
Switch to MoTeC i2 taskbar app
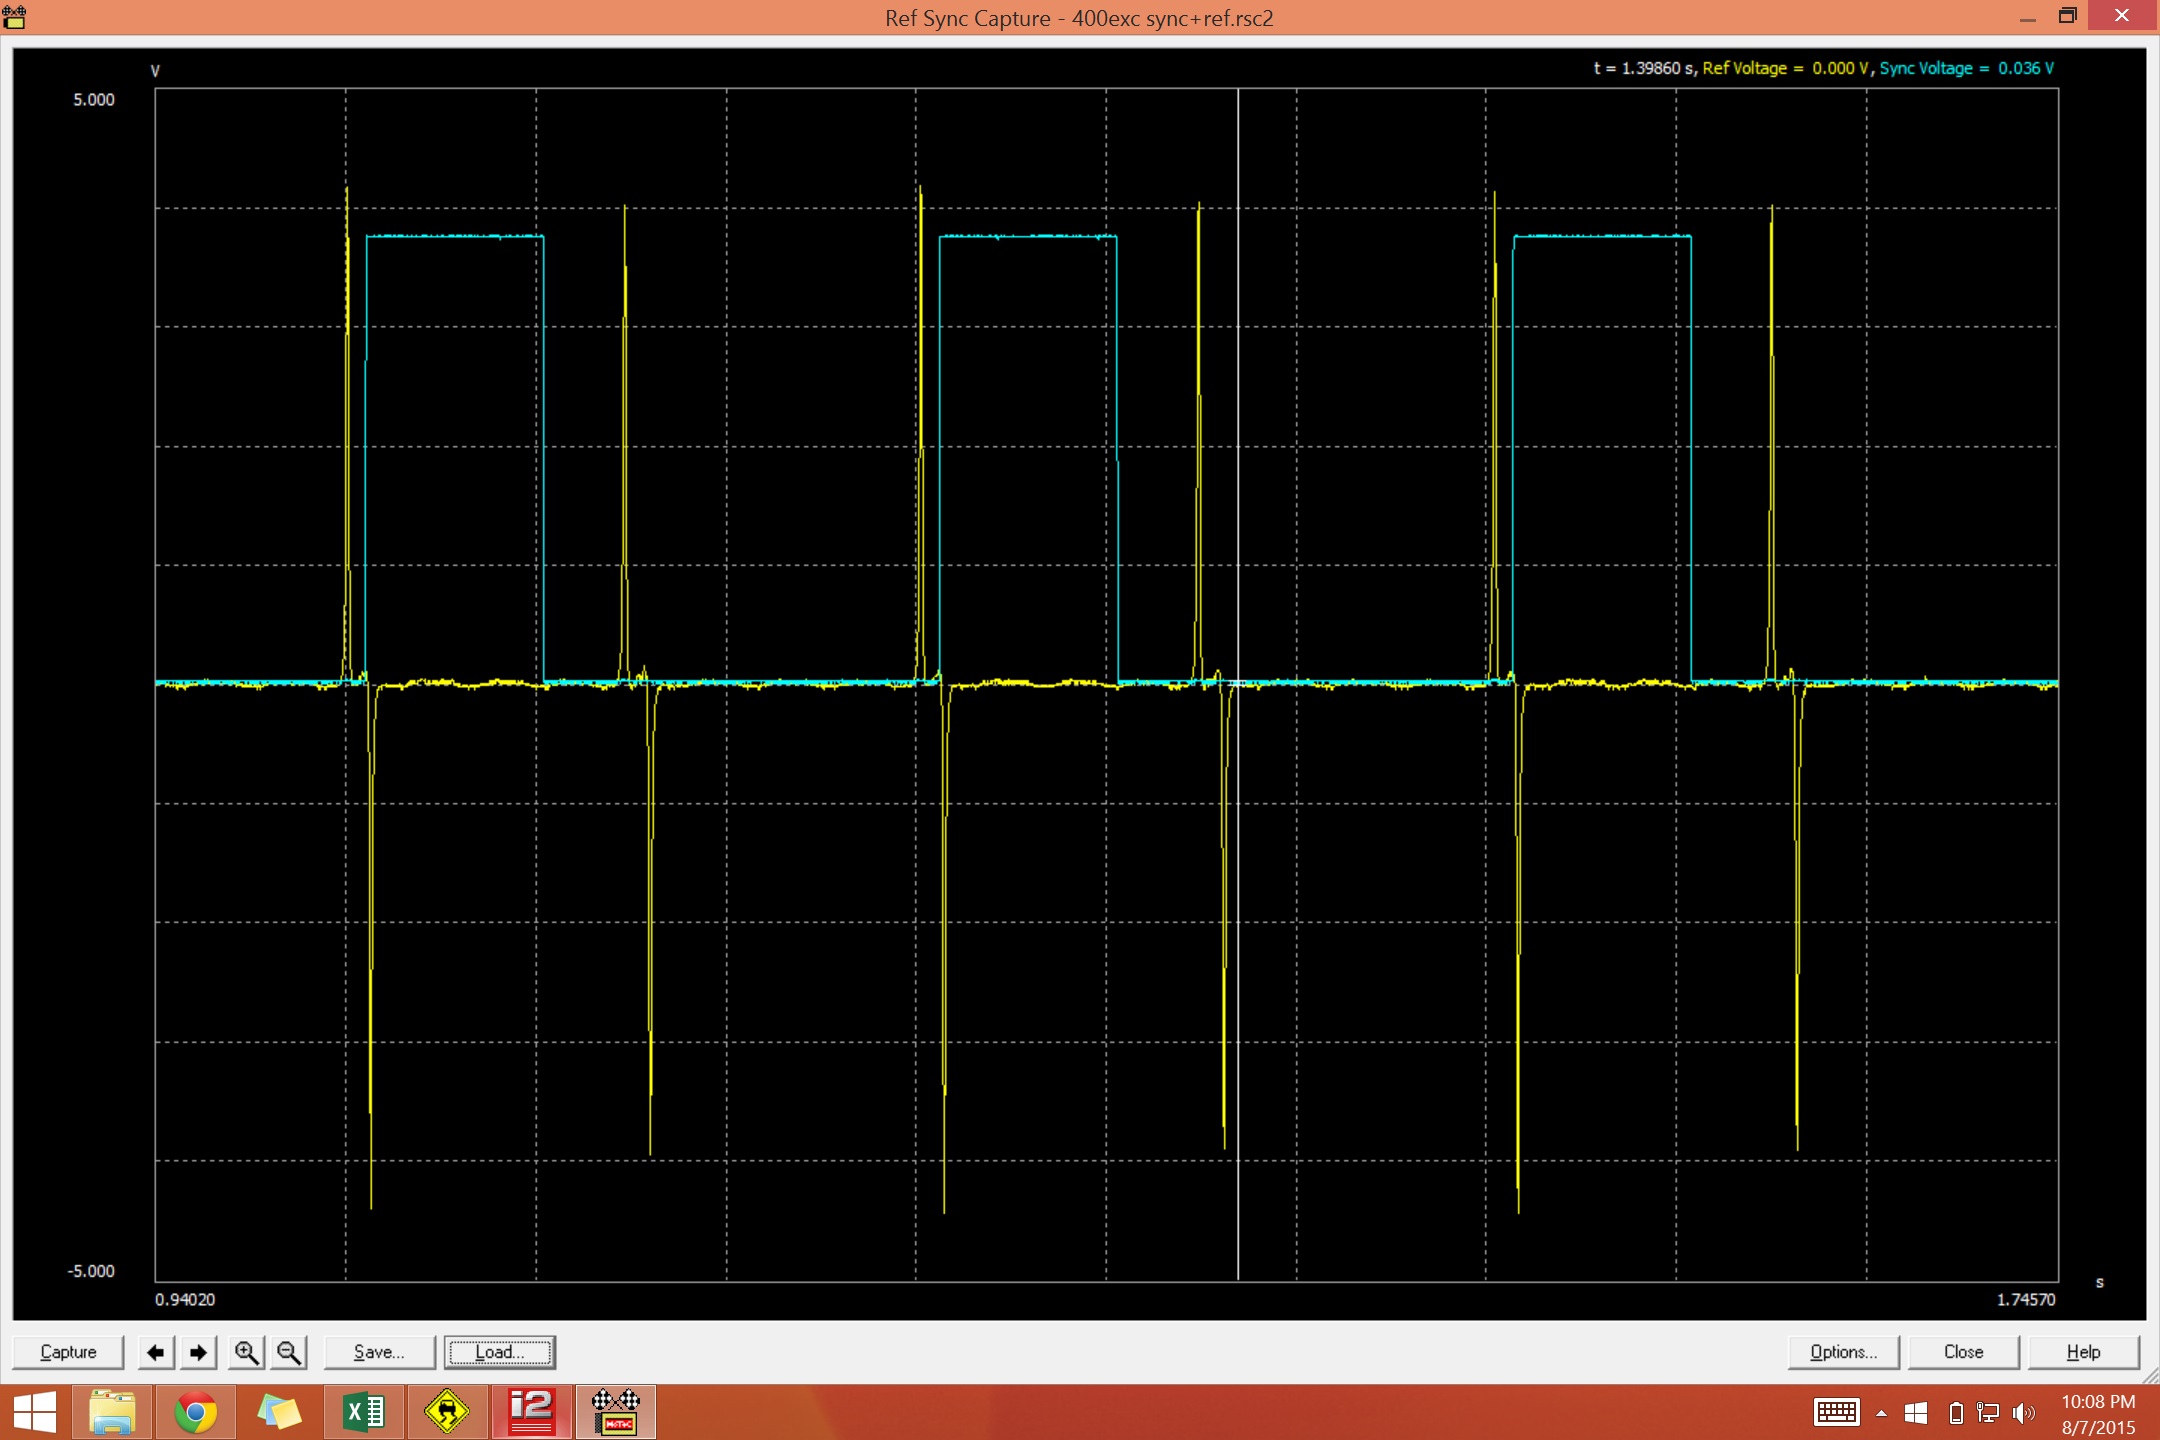[x=531, y=1412]
